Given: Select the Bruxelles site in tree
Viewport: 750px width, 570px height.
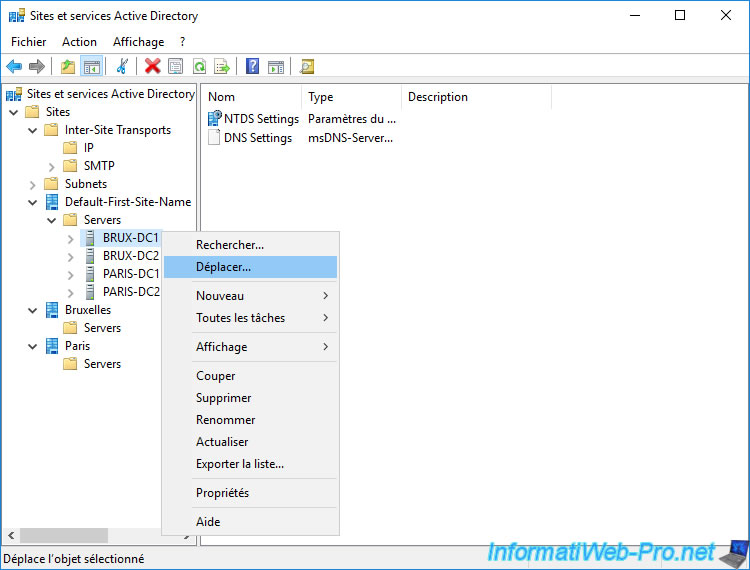Looking at the screenshot, I should click(88, 310).
